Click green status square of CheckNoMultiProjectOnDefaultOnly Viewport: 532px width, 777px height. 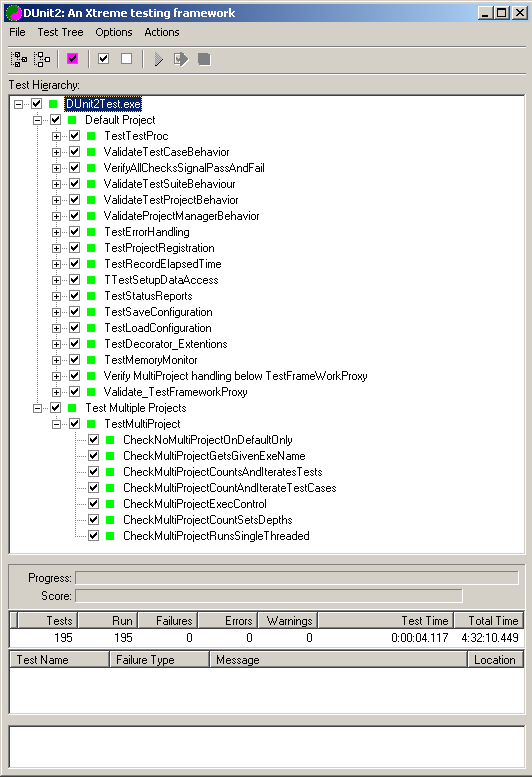110,440
